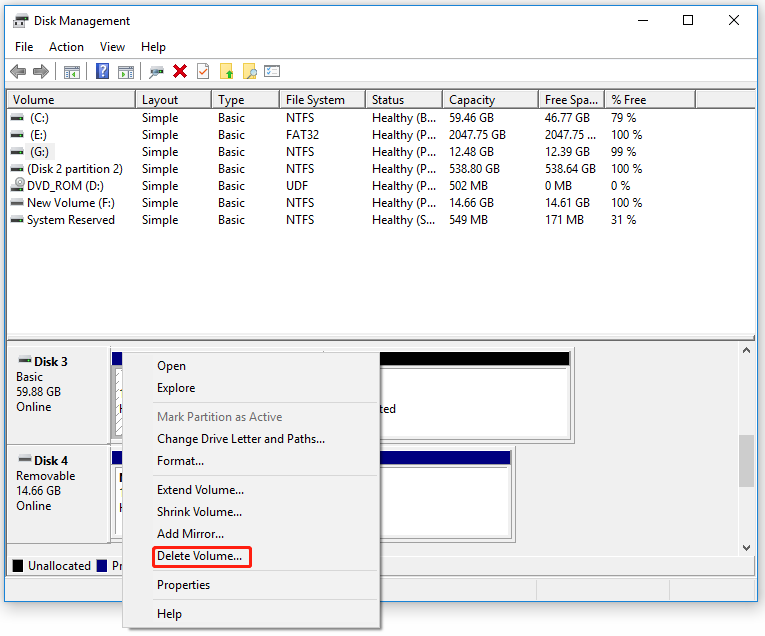Choose Delete Volume... from context menu

200,556
